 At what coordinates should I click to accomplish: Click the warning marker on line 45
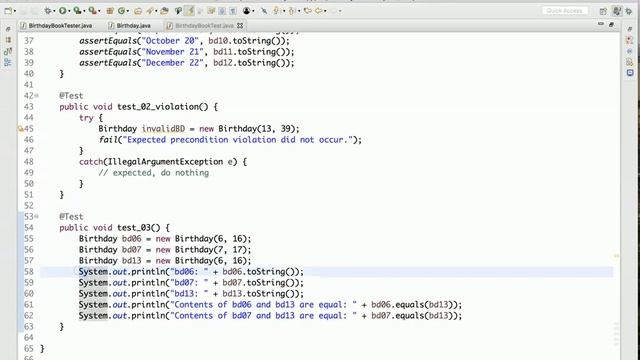pos(21,129)
